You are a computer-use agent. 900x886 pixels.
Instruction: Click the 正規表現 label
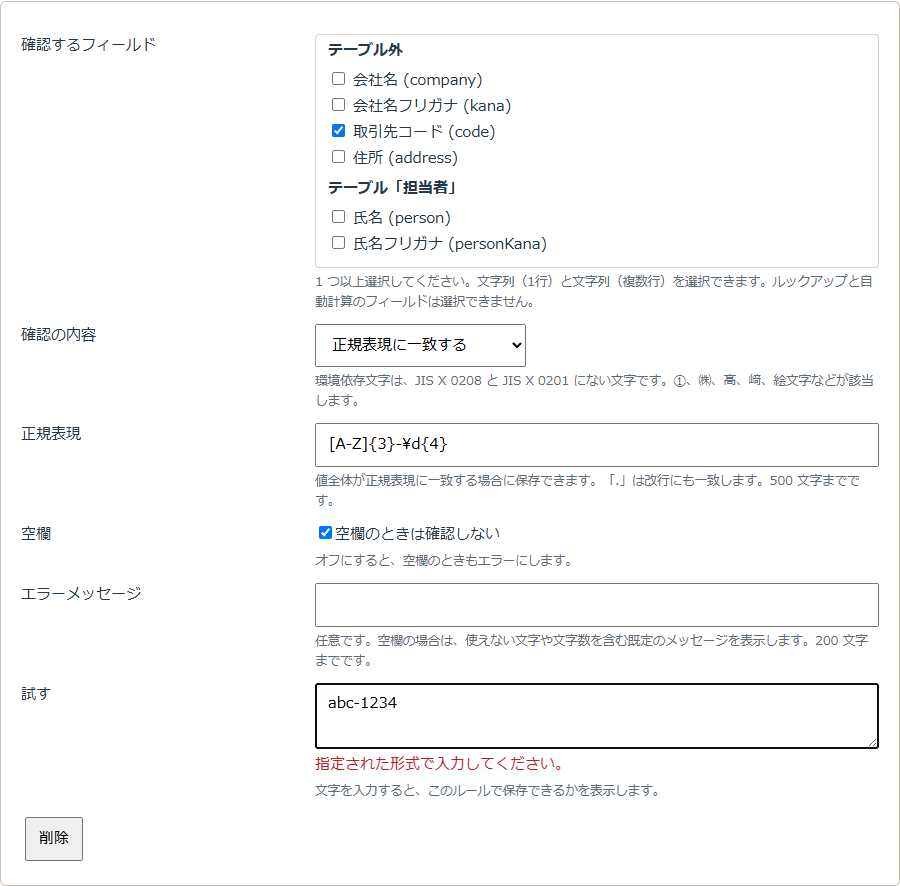point(51,434)
